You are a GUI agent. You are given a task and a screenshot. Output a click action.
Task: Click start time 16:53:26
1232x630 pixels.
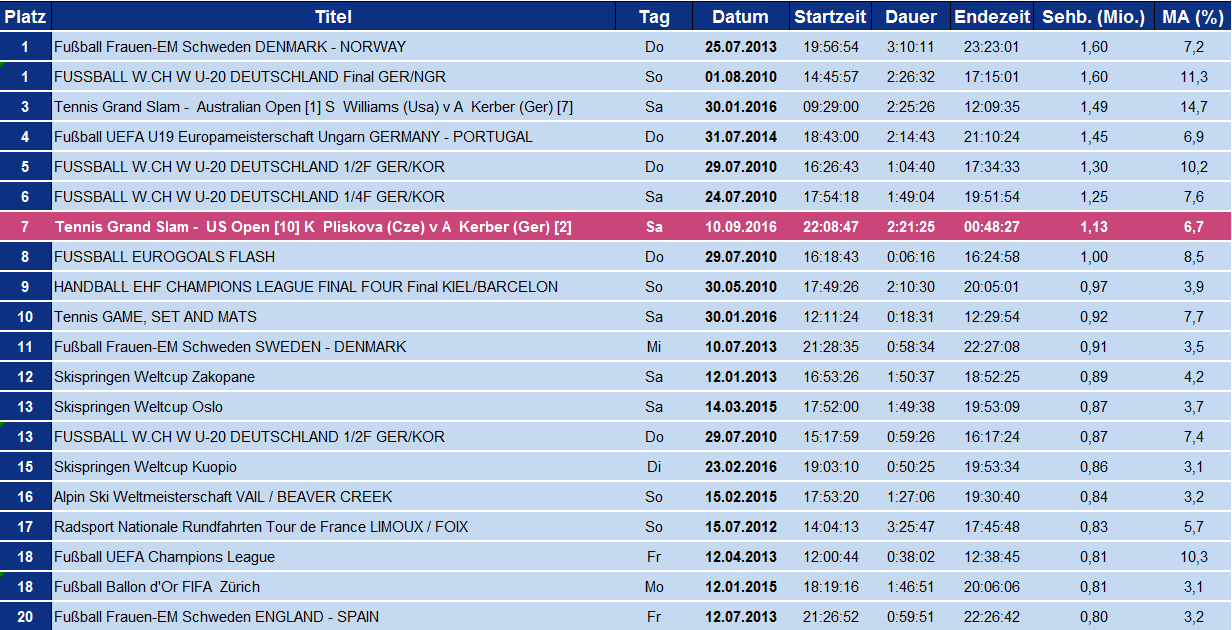tap(829, 377)
